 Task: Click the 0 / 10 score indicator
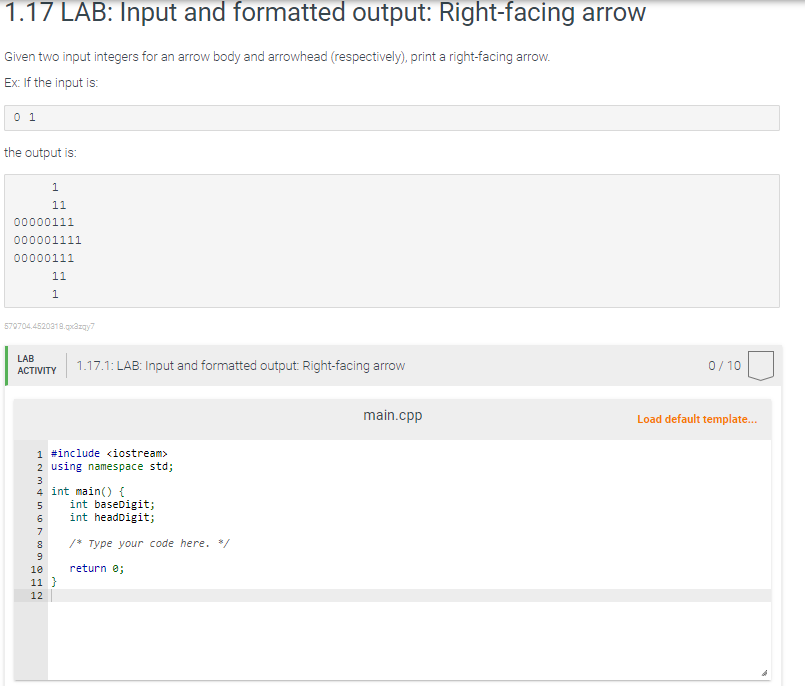point(723,365)
